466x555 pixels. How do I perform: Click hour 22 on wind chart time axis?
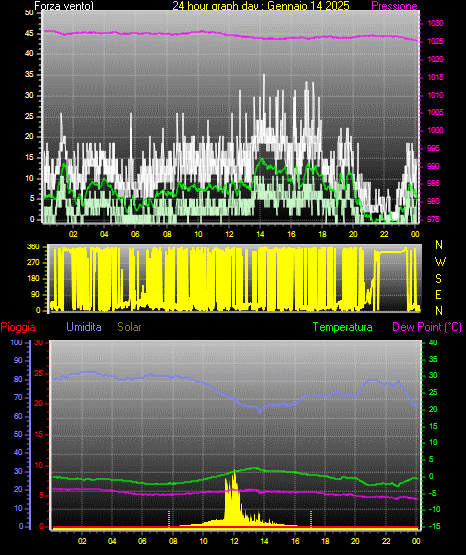pos(384,234)
